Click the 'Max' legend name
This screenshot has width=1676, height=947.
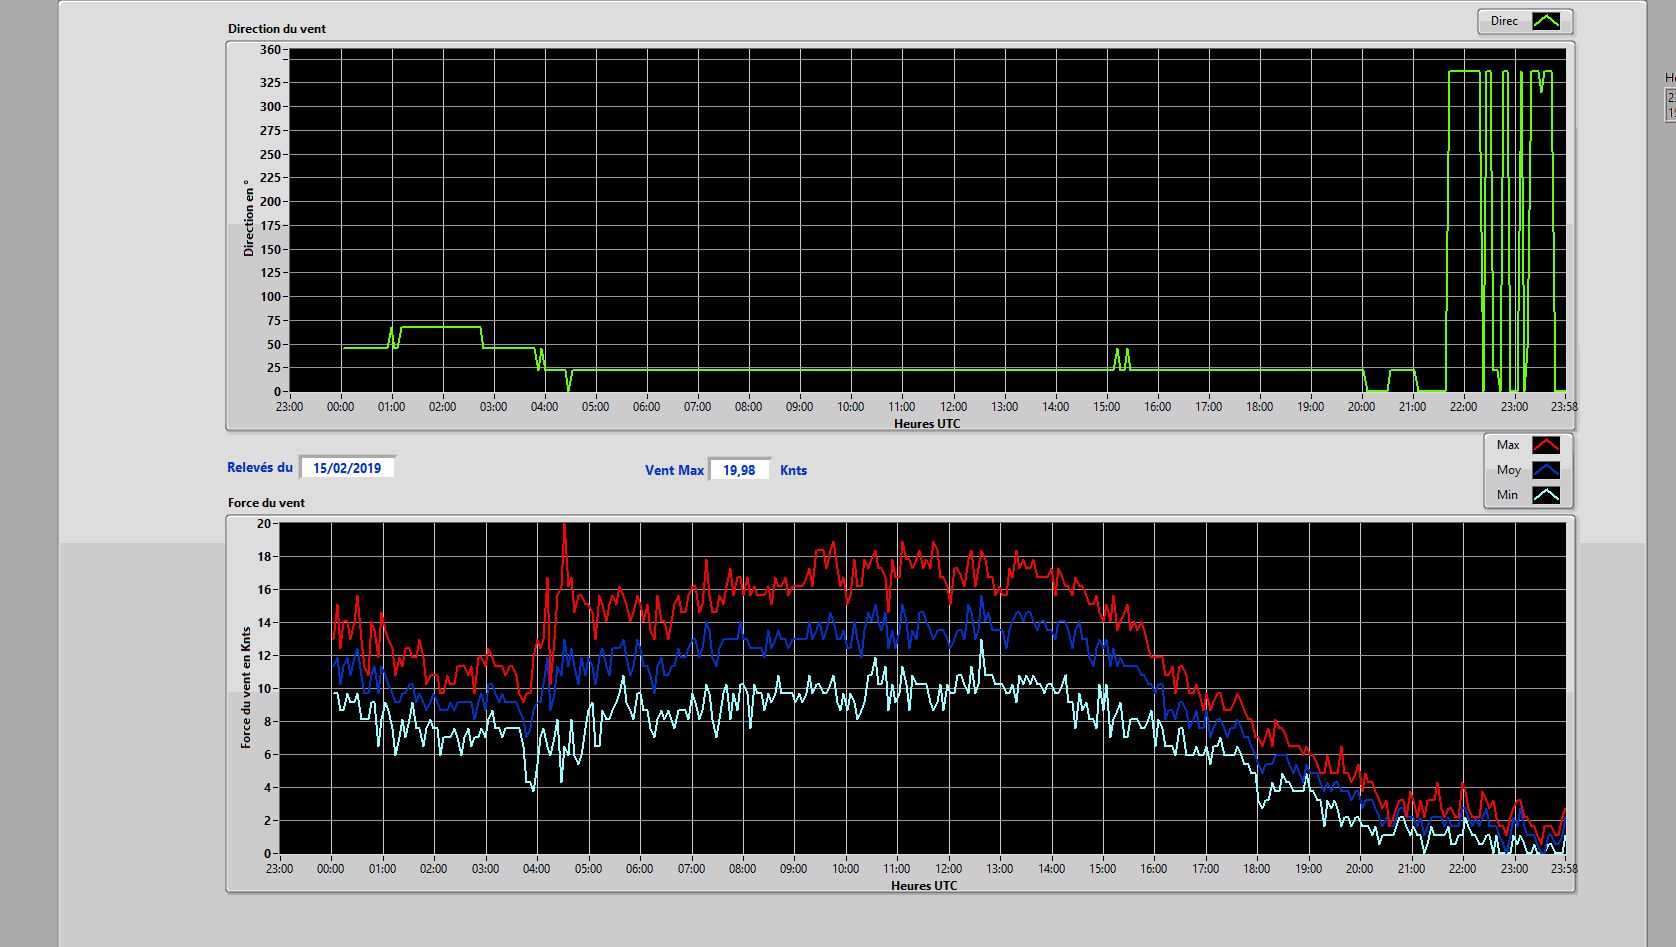click(x=1508, y=445)
